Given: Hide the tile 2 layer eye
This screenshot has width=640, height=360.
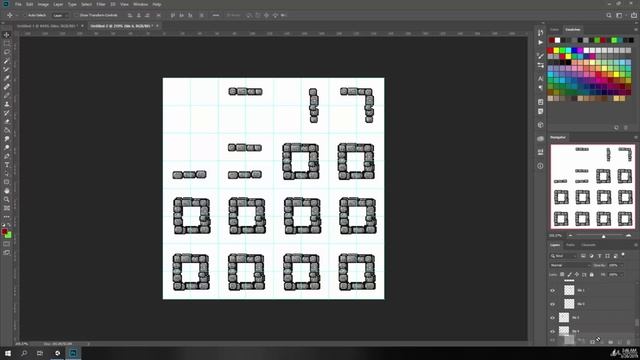Looking at the screenshot, I should click(x=553, y=304).
